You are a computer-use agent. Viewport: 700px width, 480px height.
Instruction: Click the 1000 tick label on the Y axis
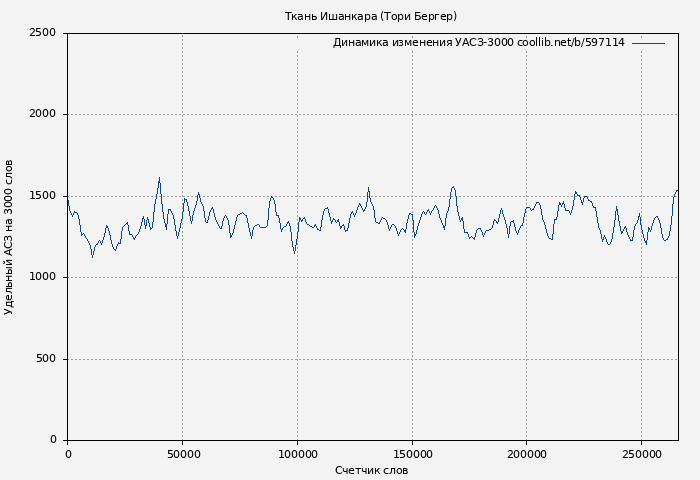click(x=42, y=277)
